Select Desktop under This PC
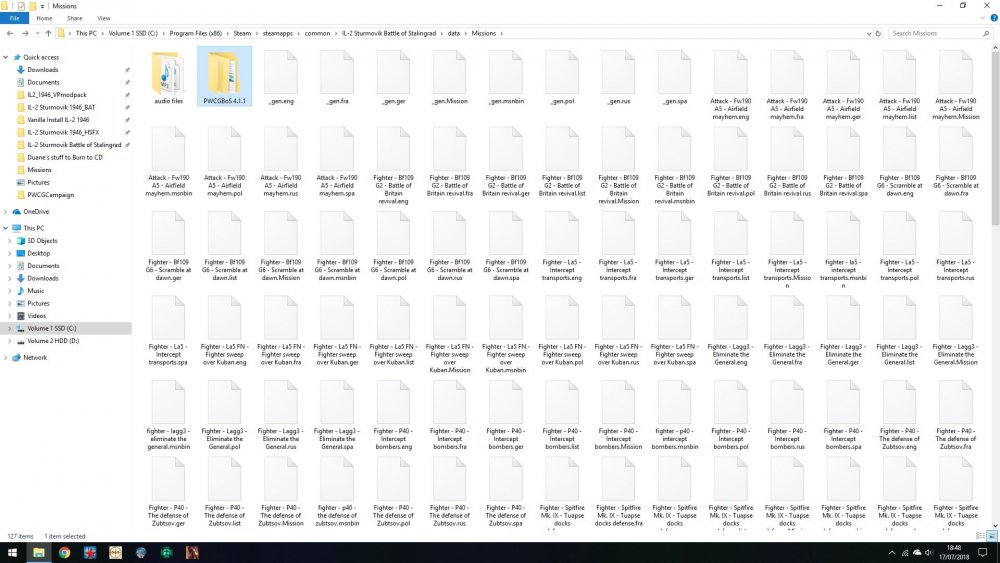The image size is (1000, 563). tap(38, 254)
